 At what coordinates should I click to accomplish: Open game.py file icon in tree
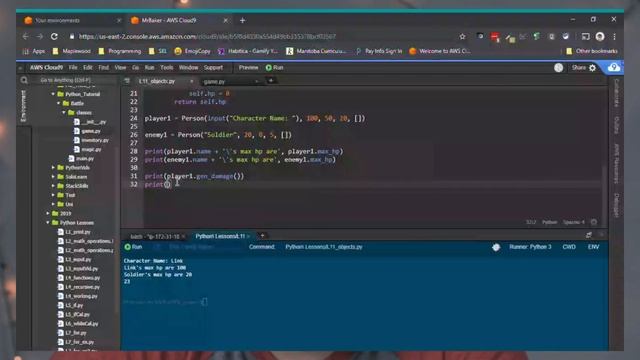(x=77, y=131)
